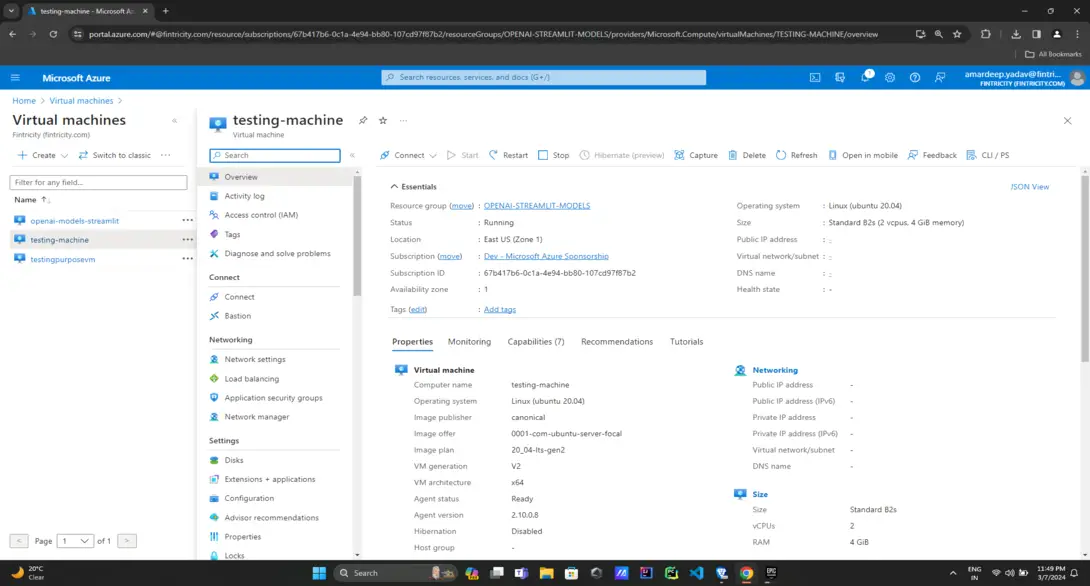
Task: Switch to Monitoring tab
Action: coord(469,342)
